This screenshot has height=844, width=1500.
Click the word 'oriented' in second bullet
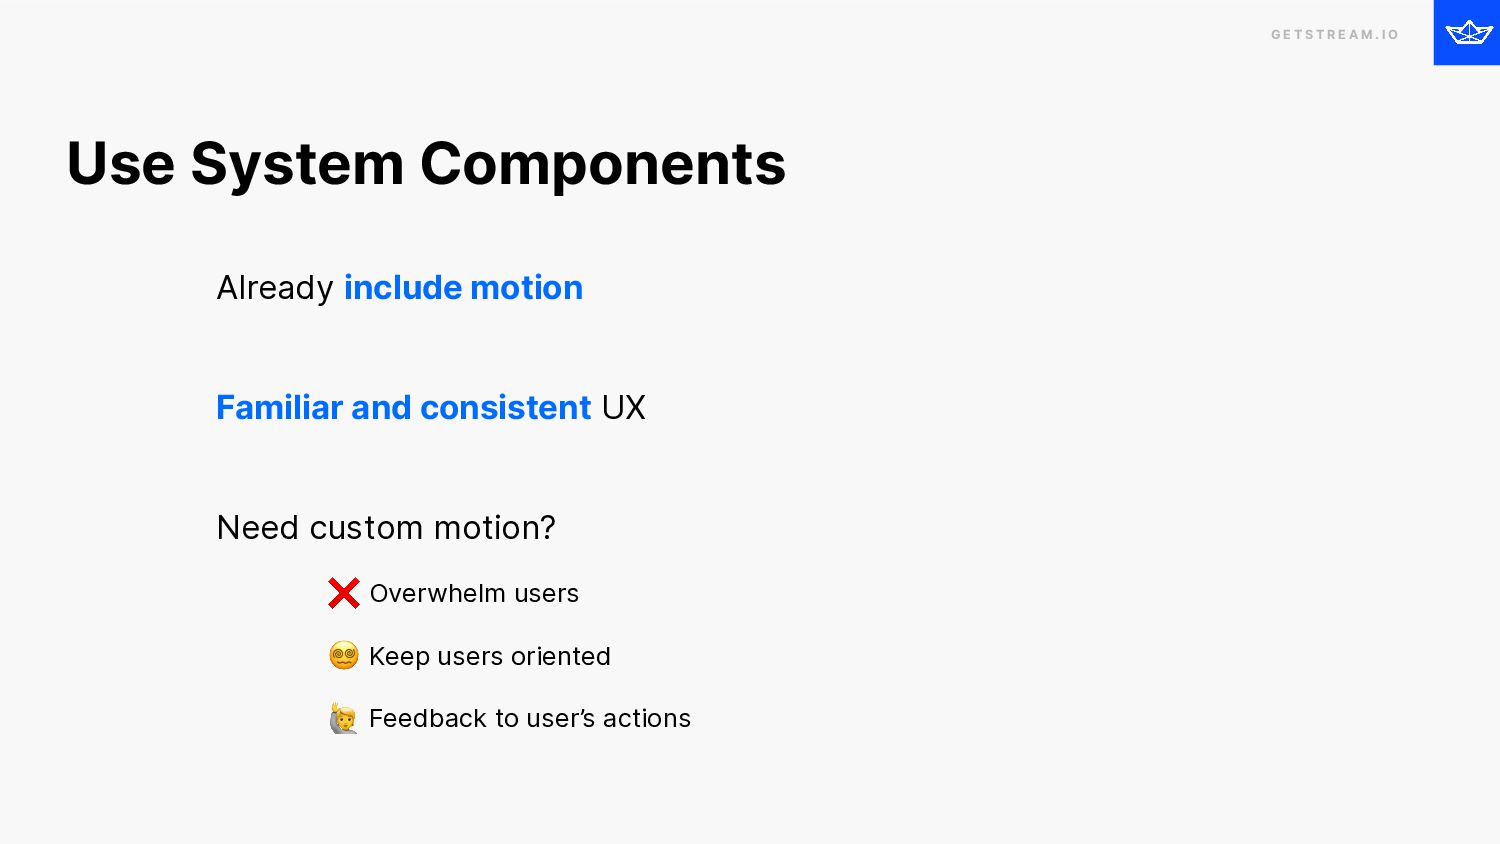coord(560,657)
